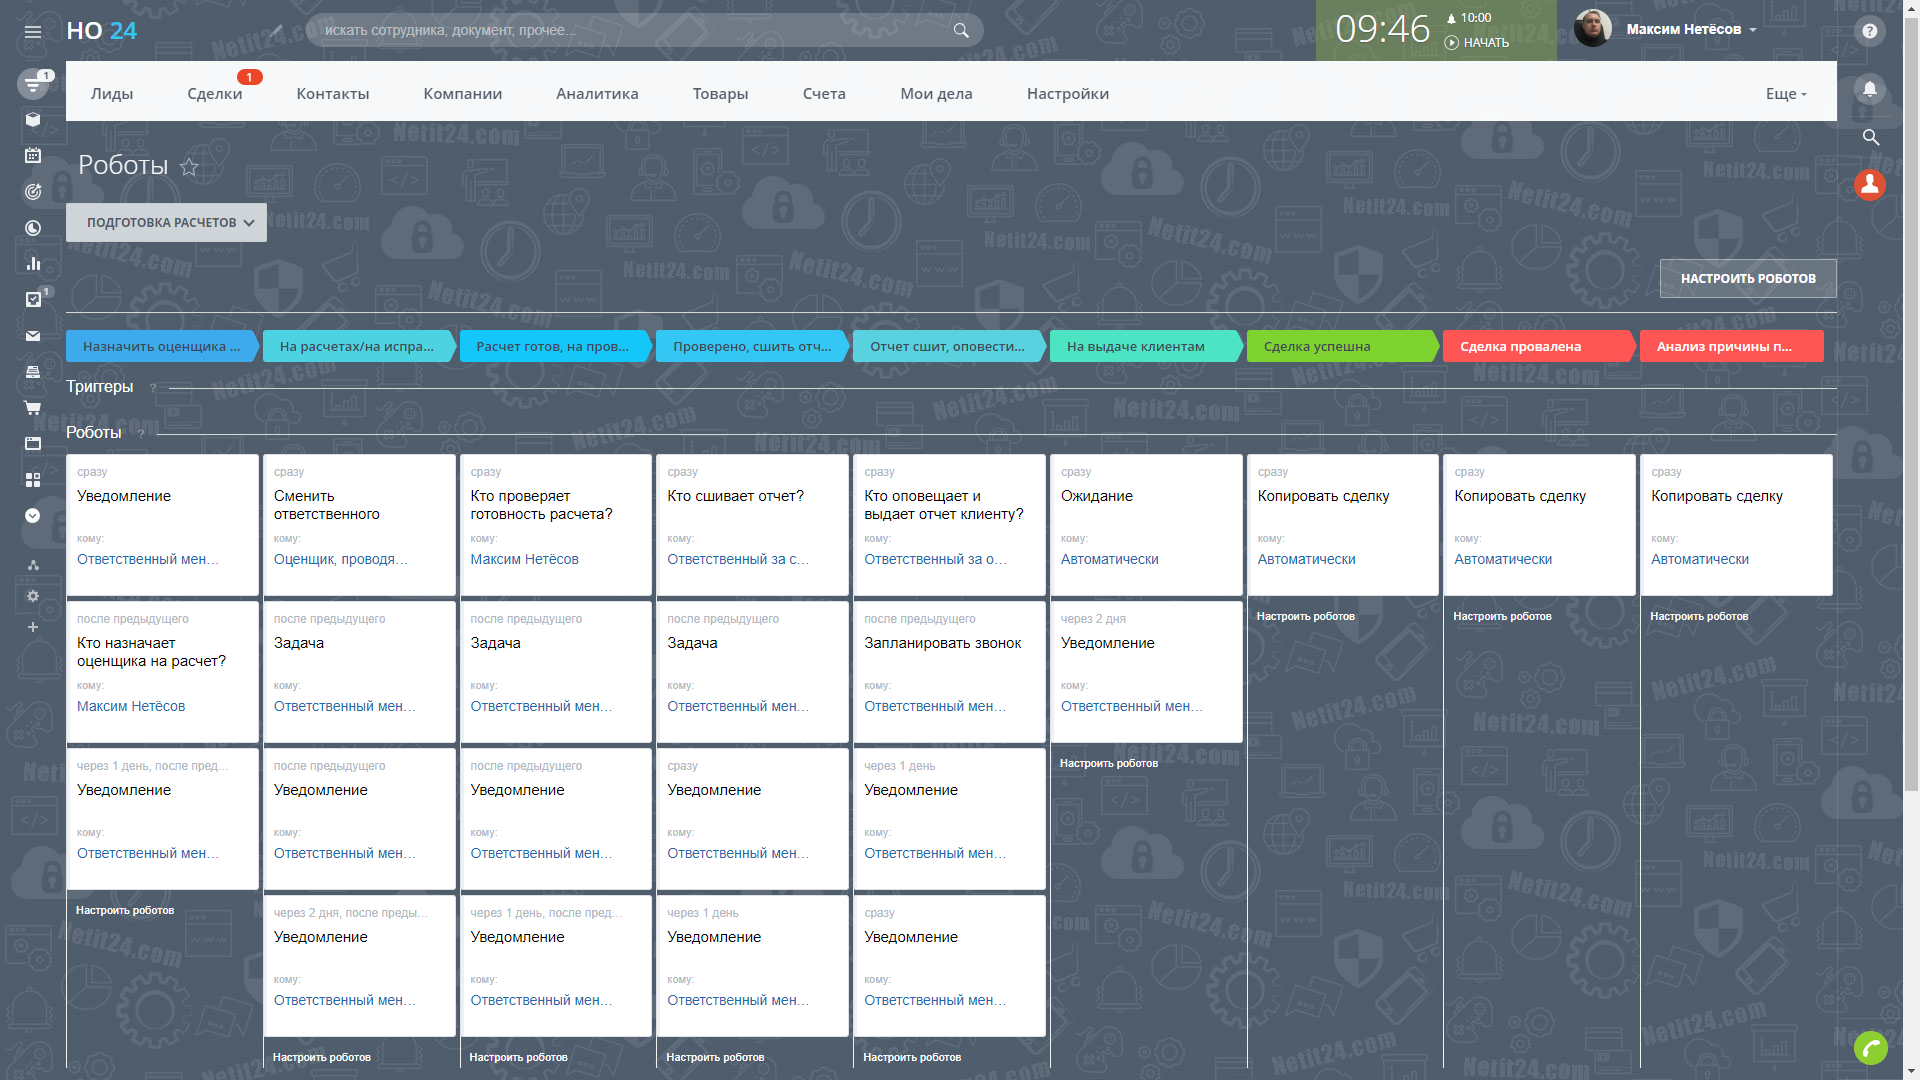Click Настроить роботов under the Ожидание column
This screenshot has width=1920, height=1080.
[1108, 764]
